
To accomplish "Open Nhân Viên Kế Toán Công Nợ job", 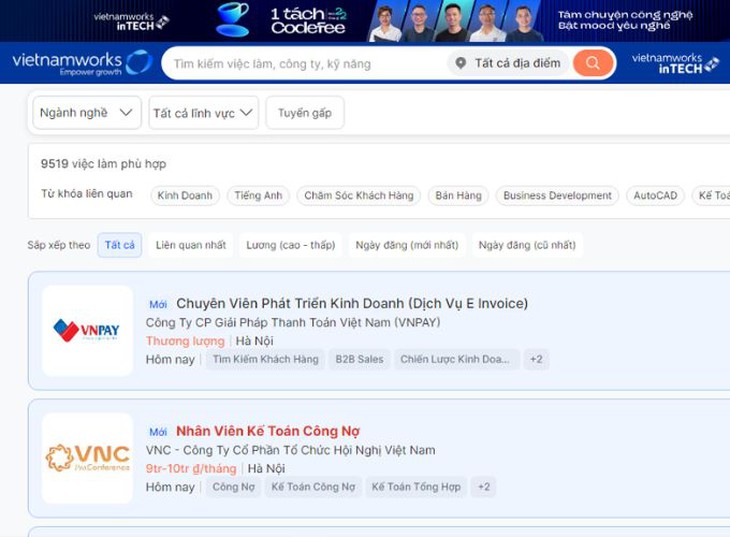I will (268, 431).
